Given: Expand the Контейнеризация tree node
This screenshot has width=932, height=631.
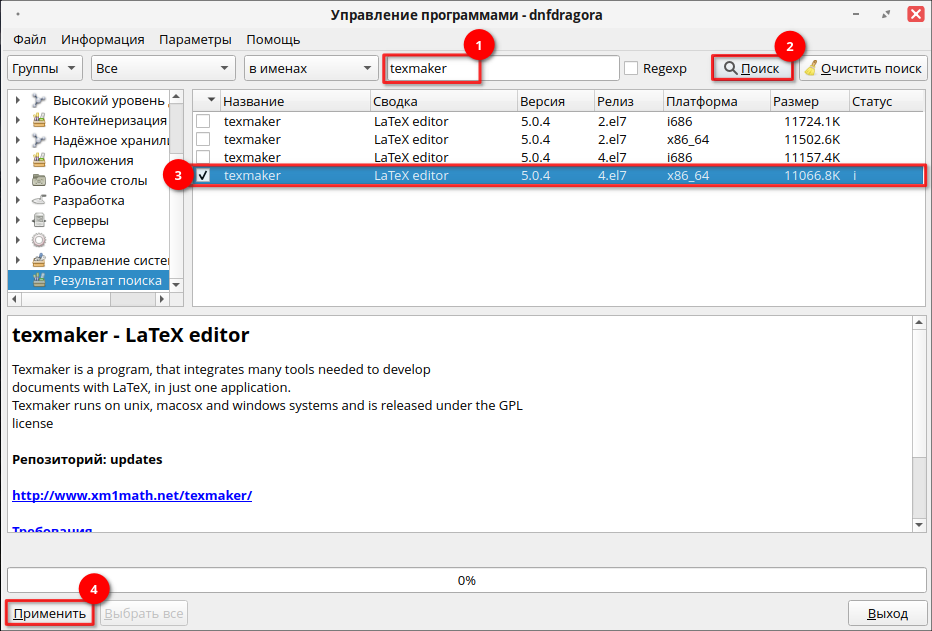Looking at the screenshot, I should 18,121.
